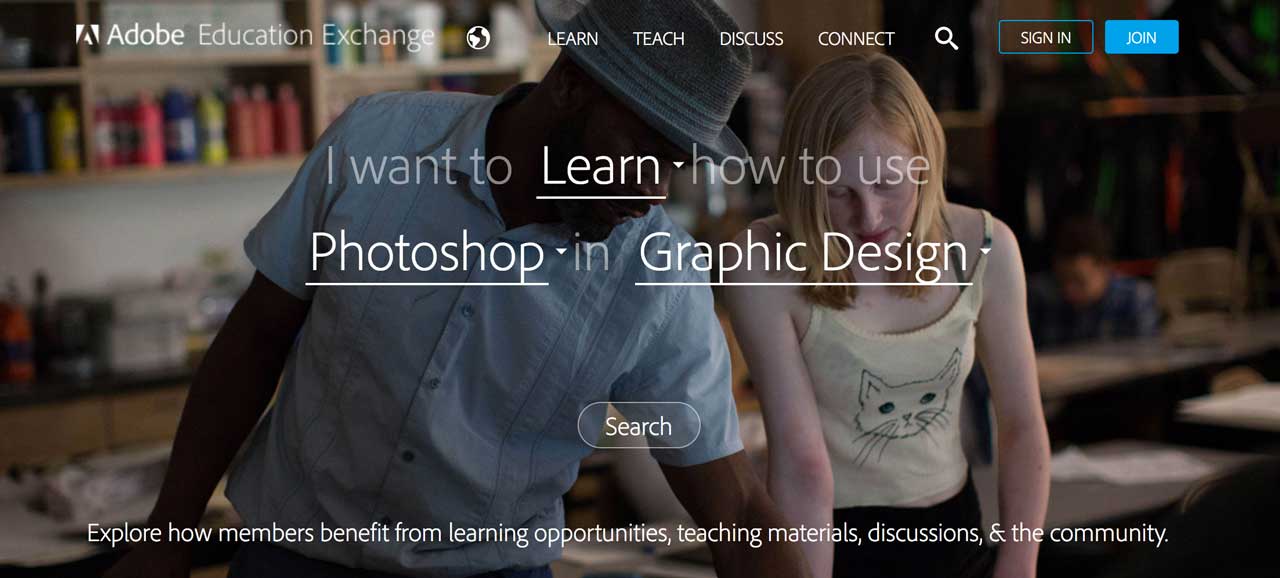
Task: Click the rounded Search button
Action: [x=639, y=425]
